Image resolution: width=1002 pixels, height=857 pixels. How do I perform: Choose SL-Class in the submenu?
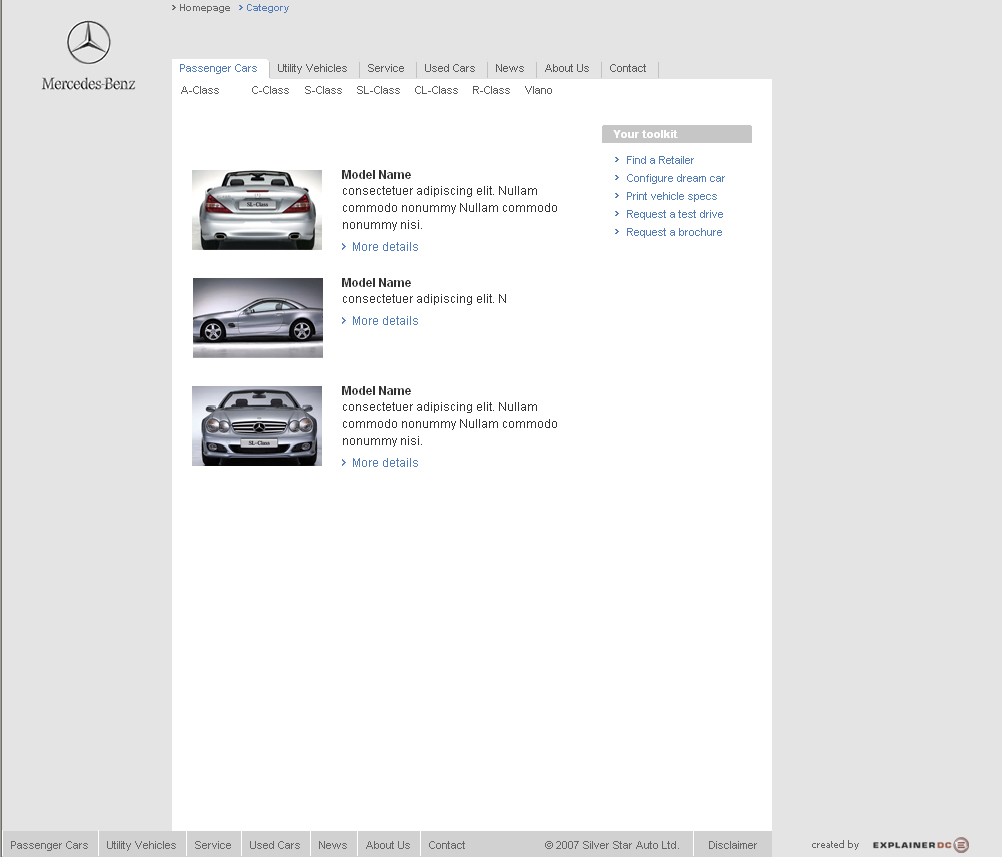coord(378,91)
